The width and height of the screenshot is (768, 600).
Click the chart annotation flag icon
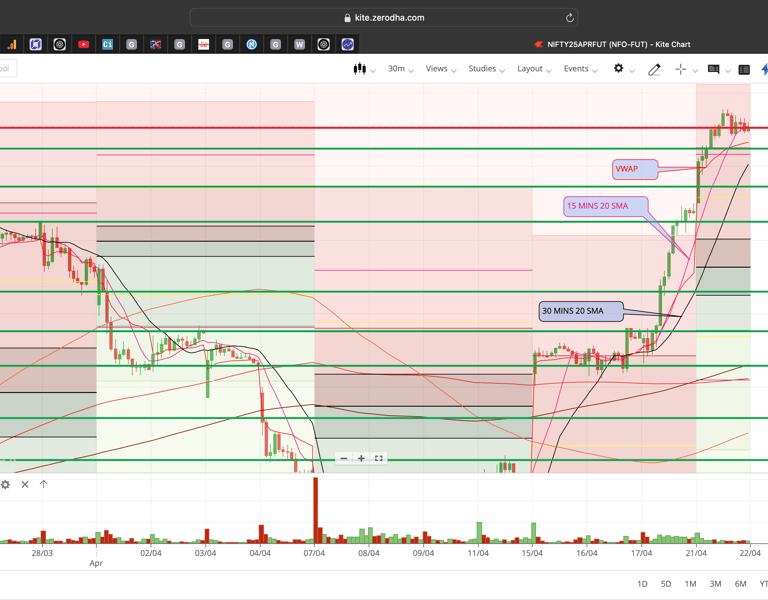[x=713, y=69]
